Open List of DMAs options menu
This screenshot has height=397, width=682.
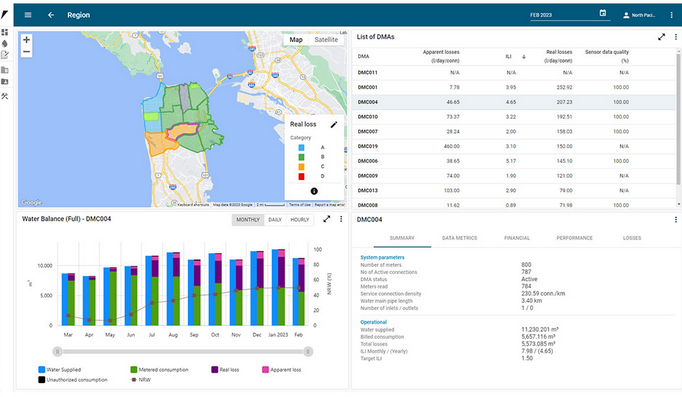(x=675, y=37)
